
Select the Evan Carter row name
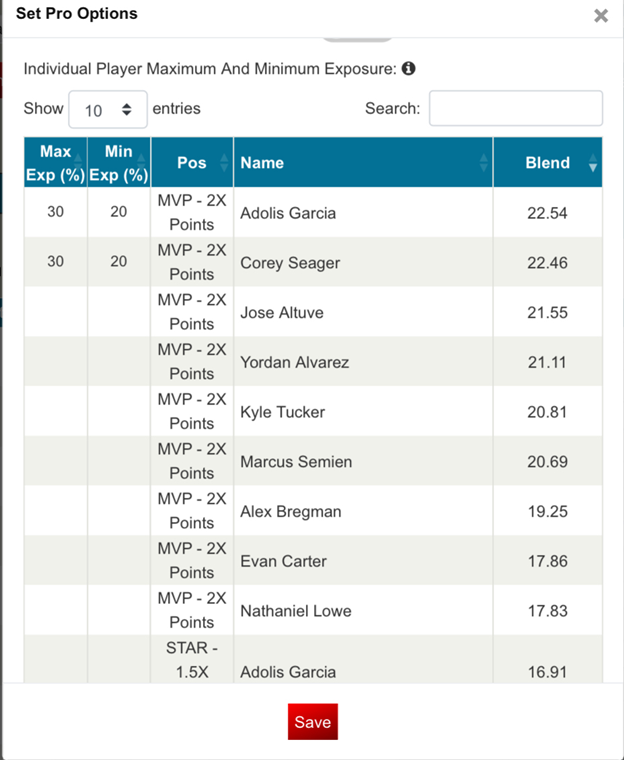tap(283, 561)
